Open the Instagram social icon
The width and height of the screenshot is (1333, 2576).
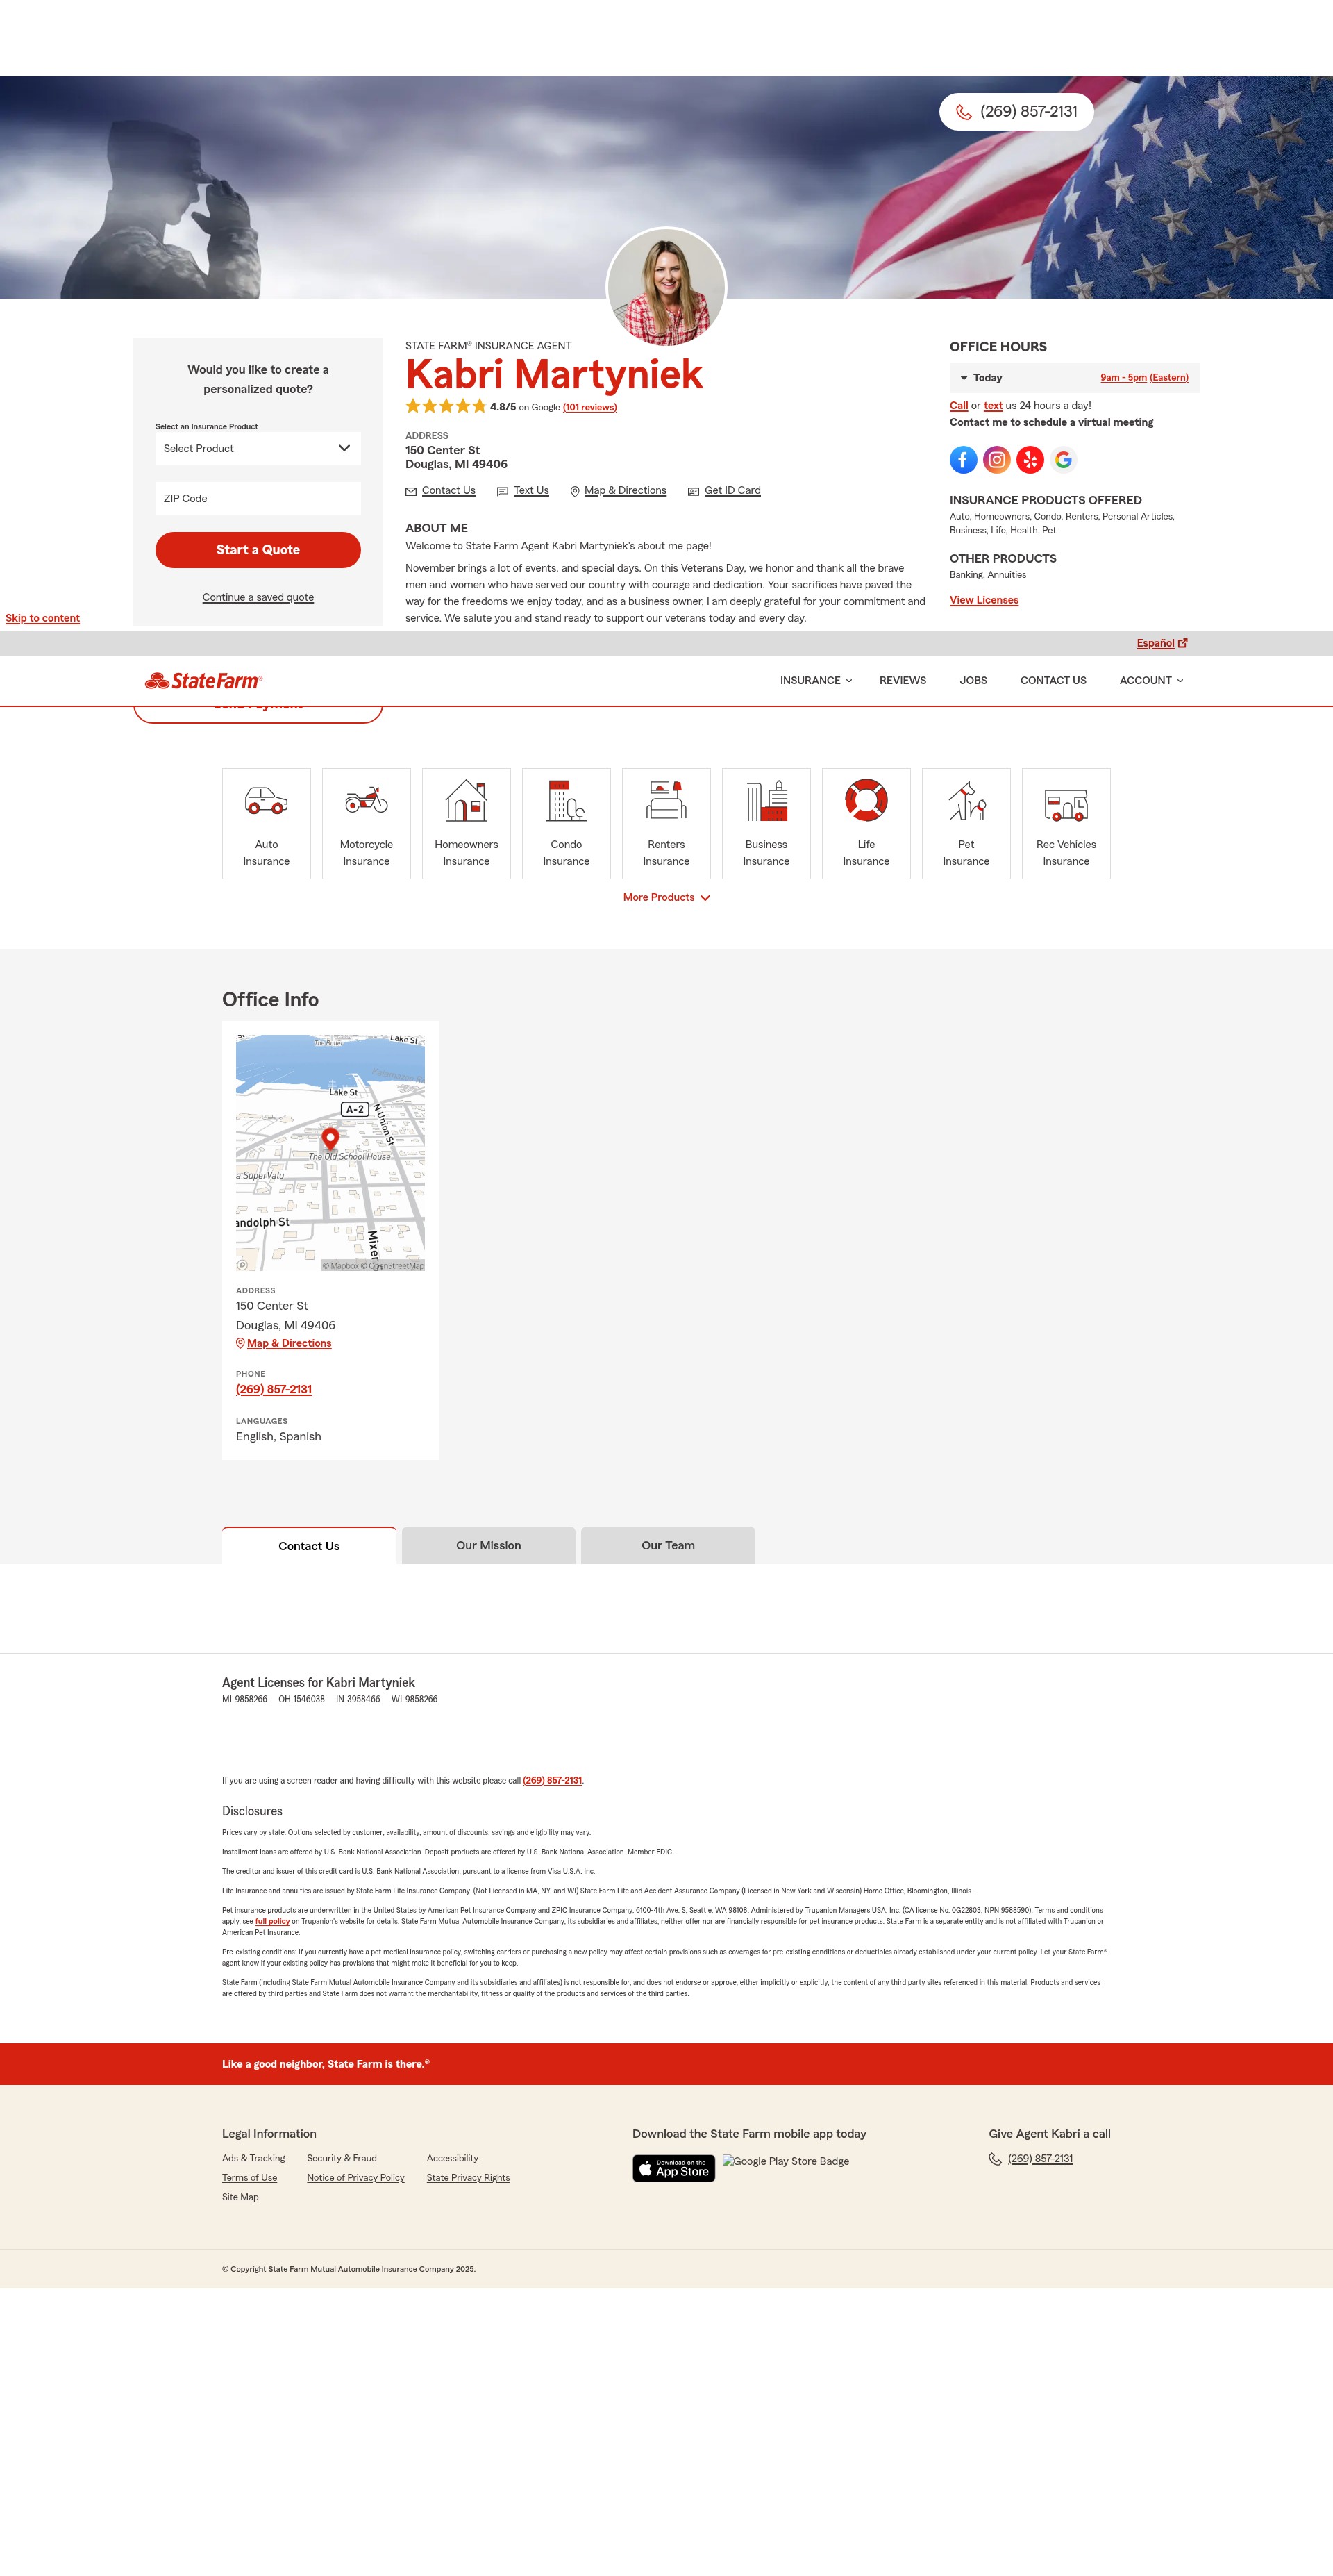(x=996, y=460)
